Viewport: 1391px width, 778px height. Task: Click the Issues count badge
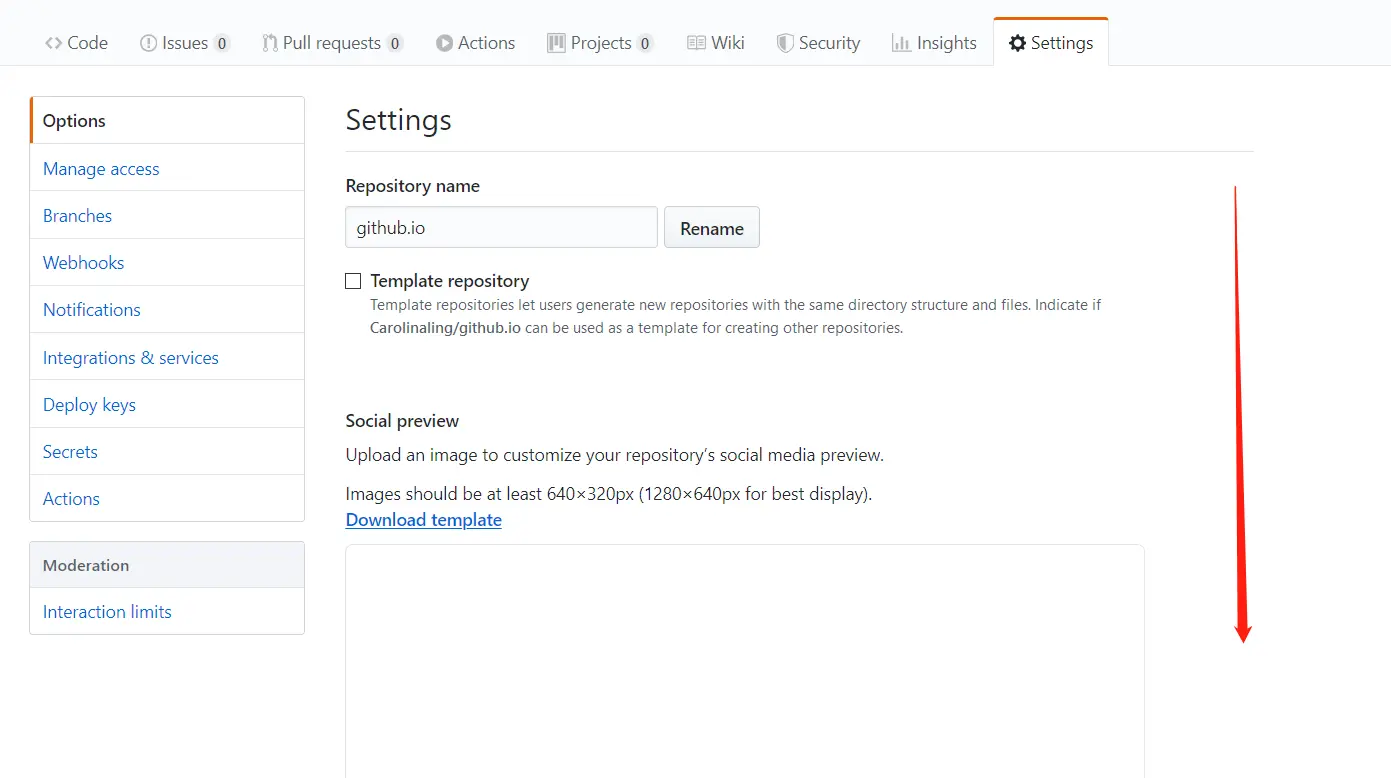[222, 43]
